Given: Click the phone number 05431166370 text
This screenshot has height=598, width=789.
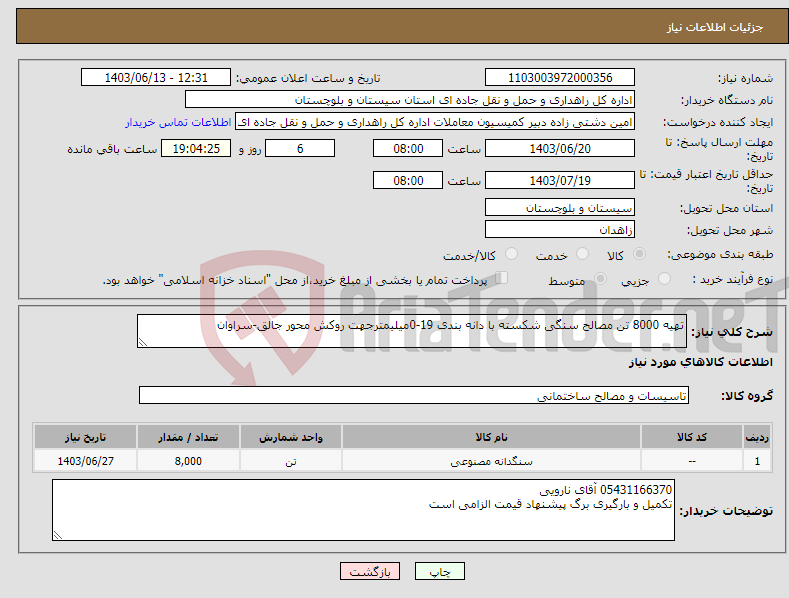Looking at the screenshot, I should click(x=636, y=489).
